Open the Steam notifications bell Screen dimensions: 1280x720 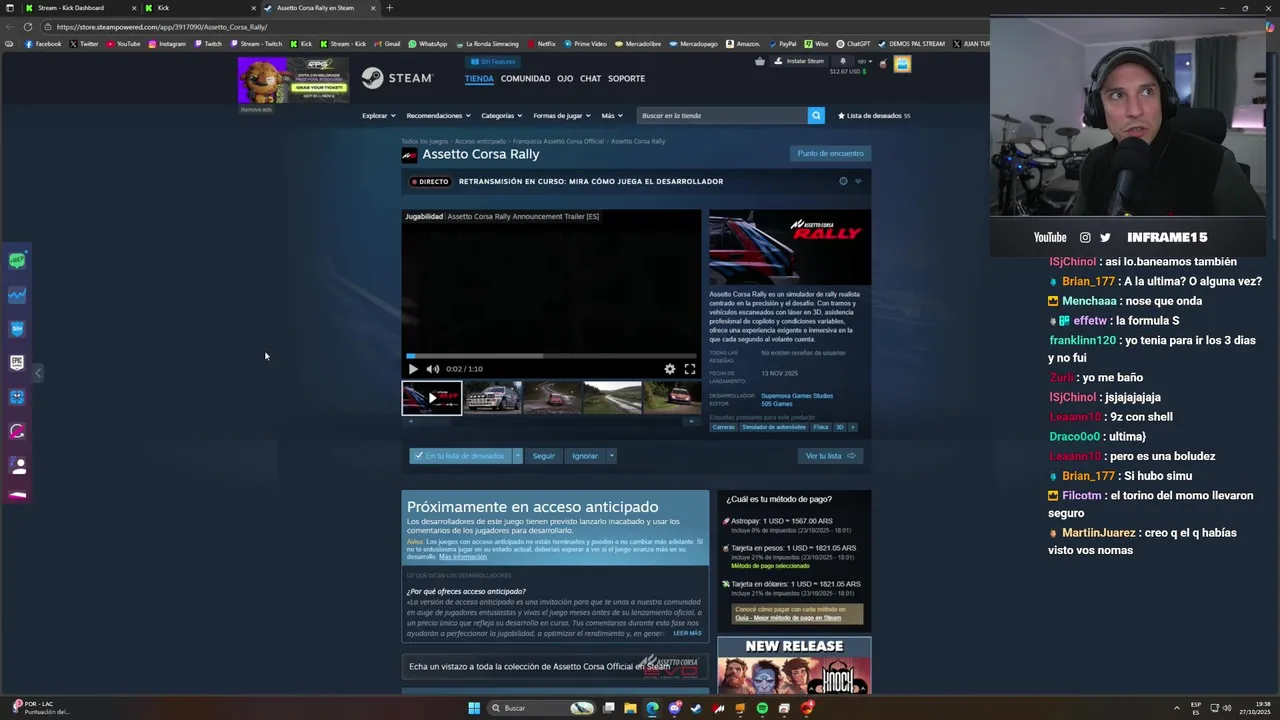click(x=843, y=61)
